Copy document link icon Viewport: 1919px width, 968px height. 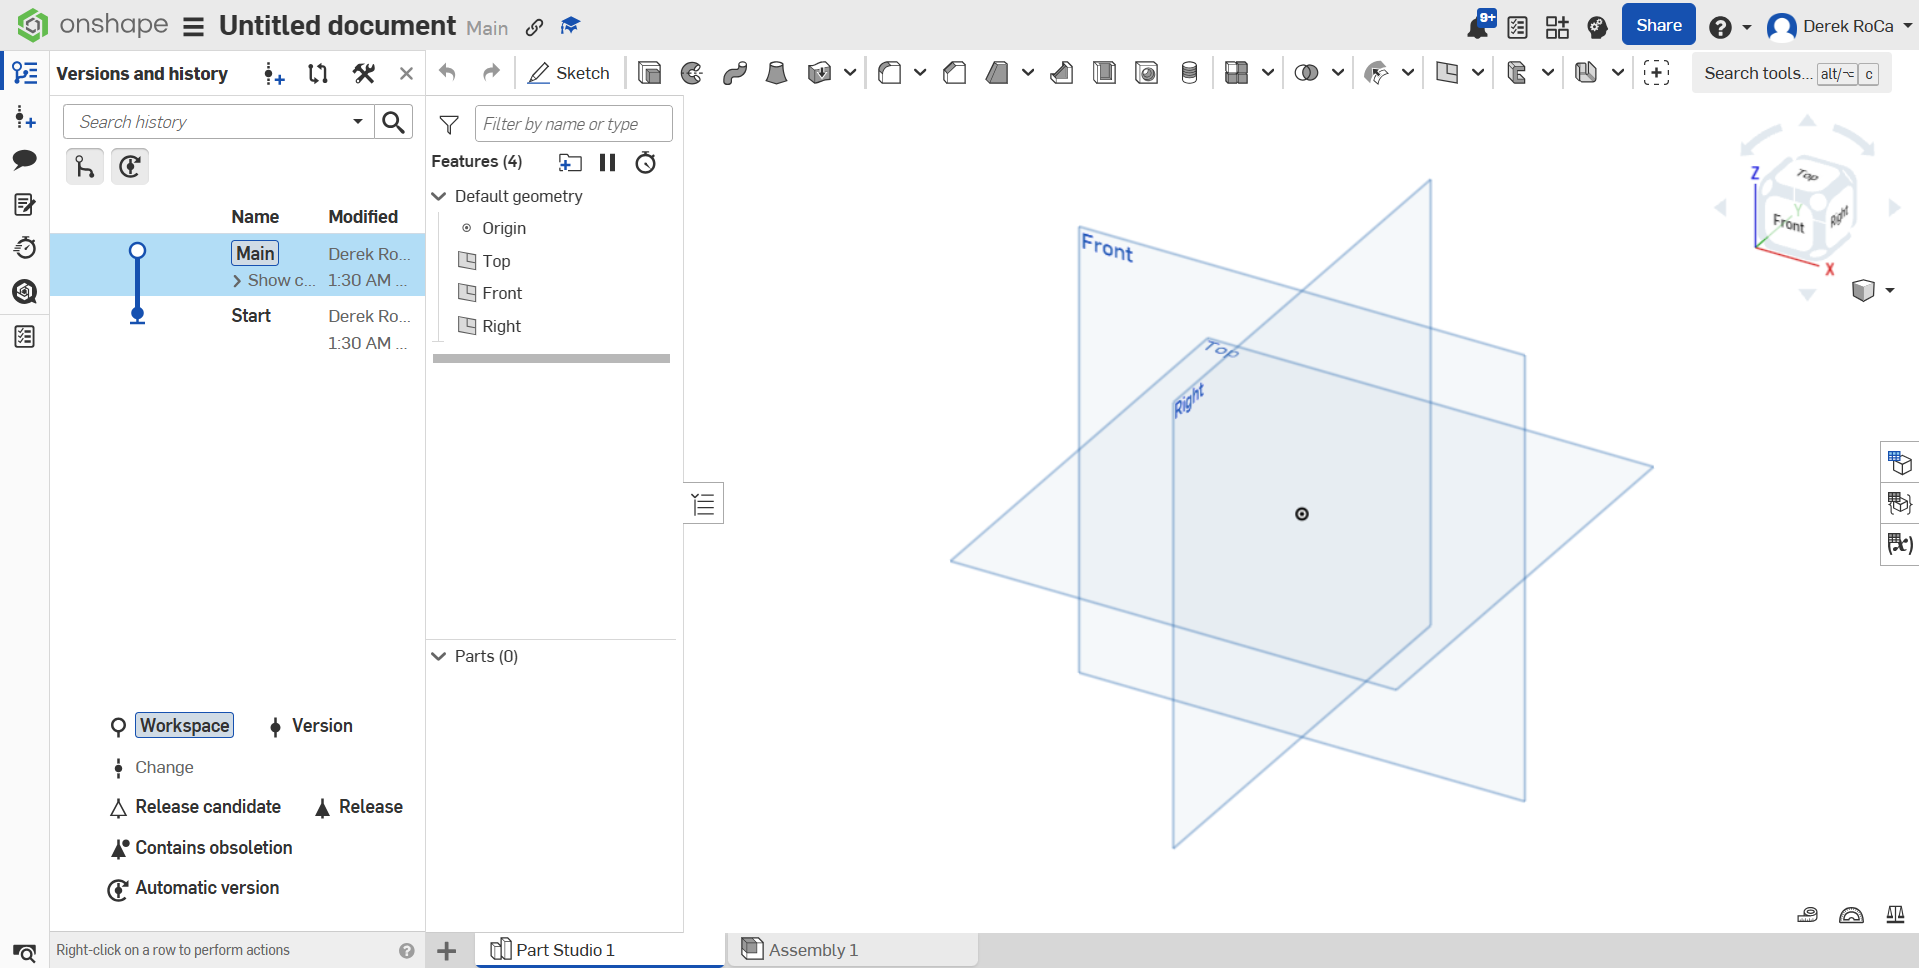click(535, 27)
